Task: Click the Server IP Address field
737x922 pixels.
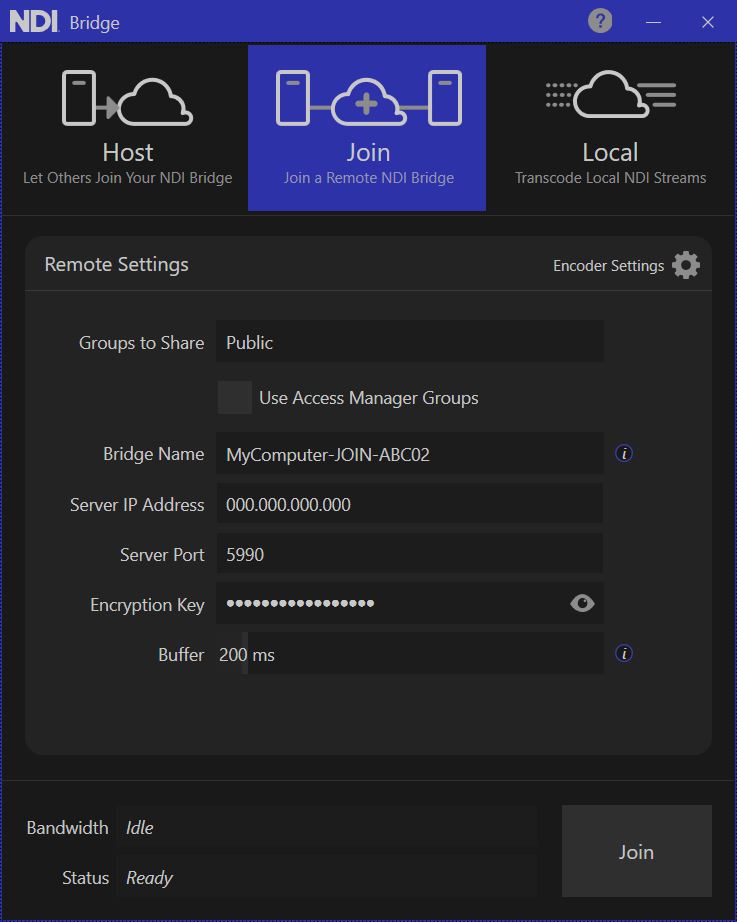Action: tap(410, 503)
